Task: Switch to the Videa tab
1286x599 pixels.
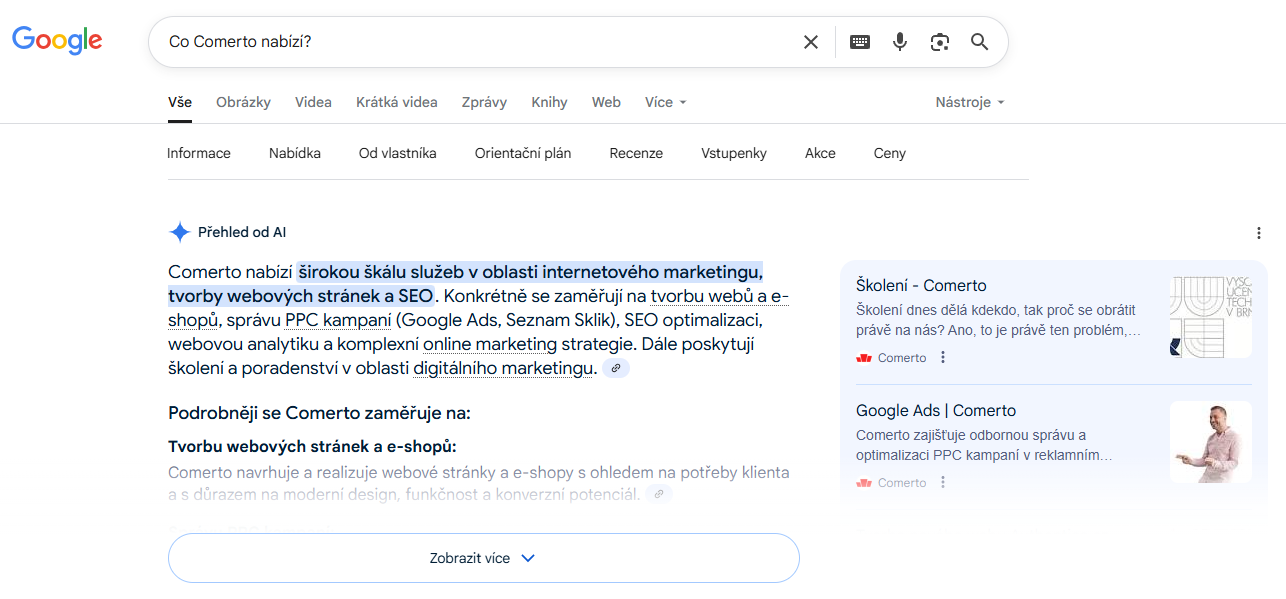Action: tap(313, 102)
